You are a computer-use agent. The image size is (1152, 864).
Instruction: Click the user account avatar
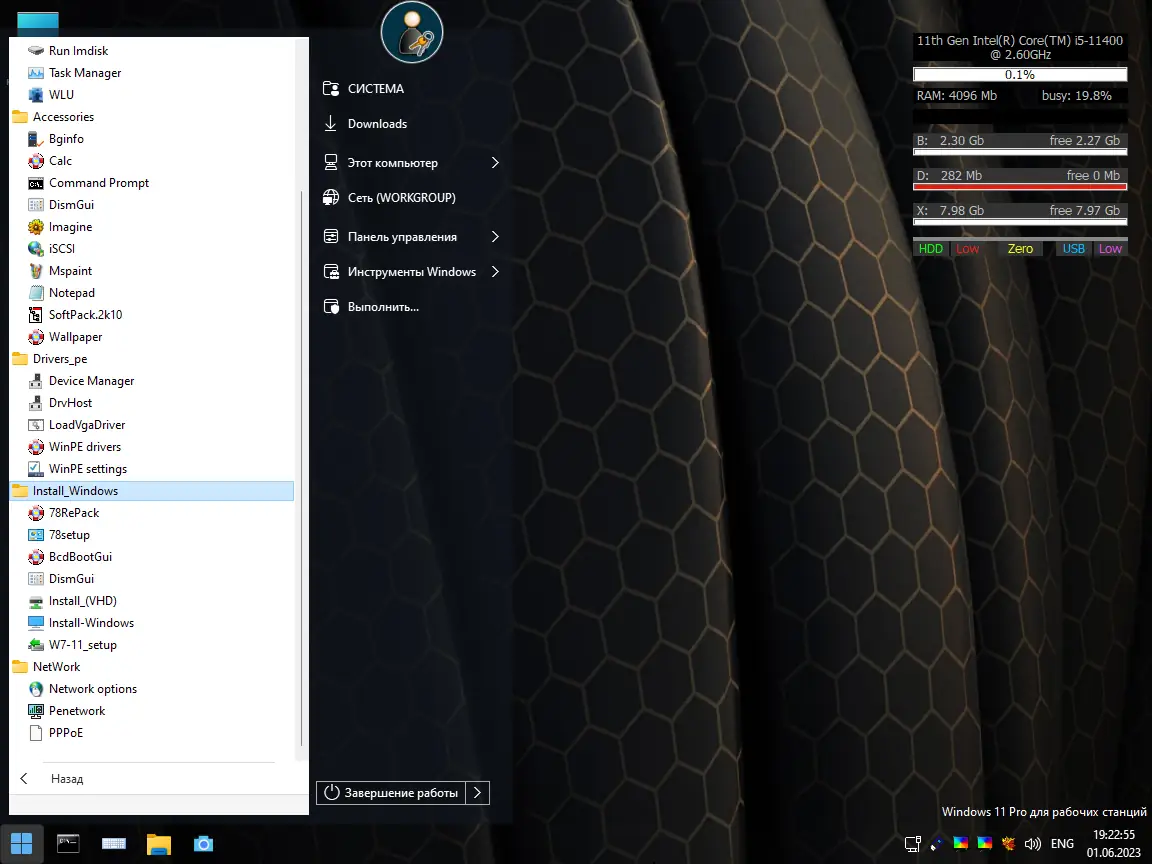(x=411, y=32)
